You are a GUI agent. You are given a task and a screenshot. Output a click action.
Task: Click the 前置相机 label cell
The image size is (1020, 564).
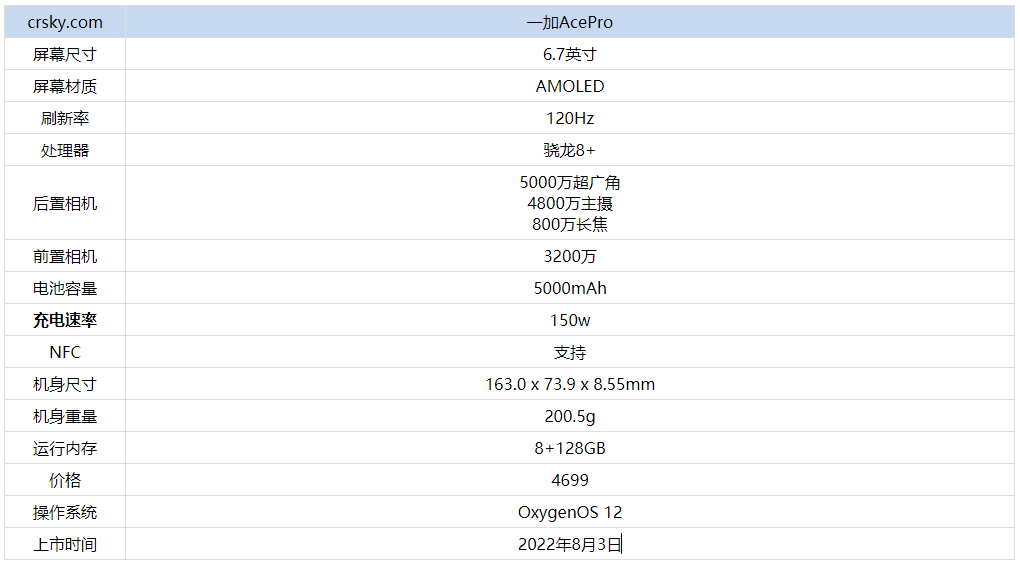click(65, 256)
